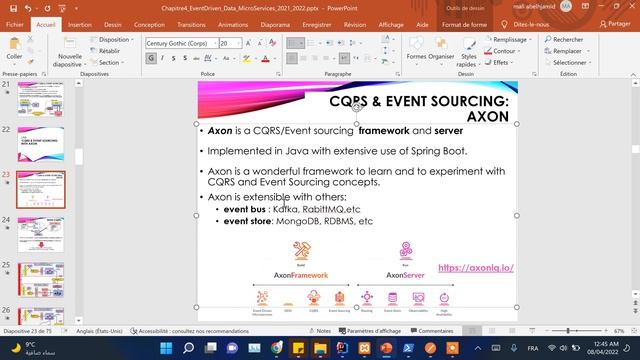Click the Partager share button
640x360 pixels.
tap(615, 24)
